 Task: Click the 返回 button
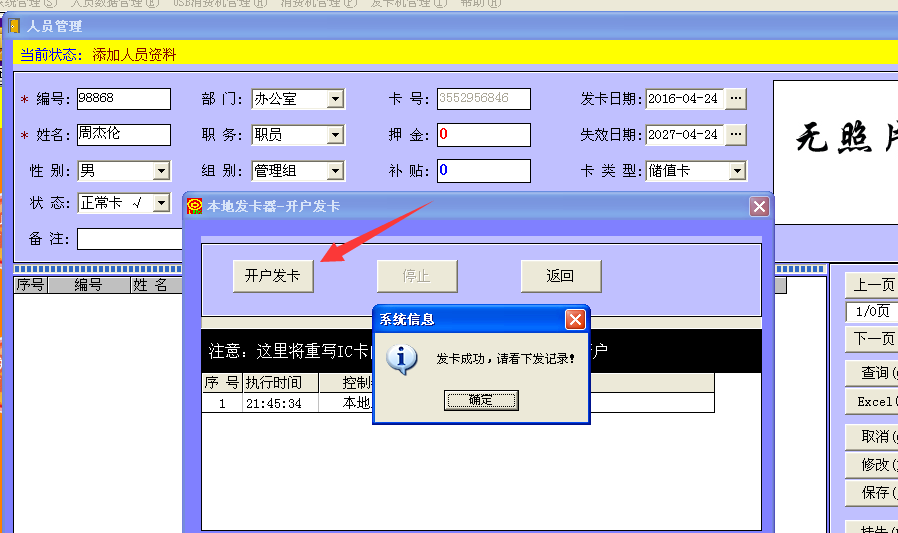coord(560,276)
